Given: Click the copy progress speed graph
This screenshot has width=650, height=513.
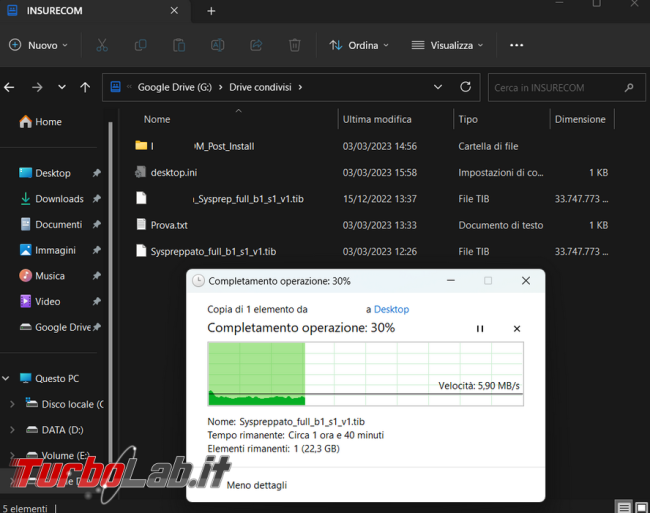Looking at the screenshot, I should click(365, 374).
